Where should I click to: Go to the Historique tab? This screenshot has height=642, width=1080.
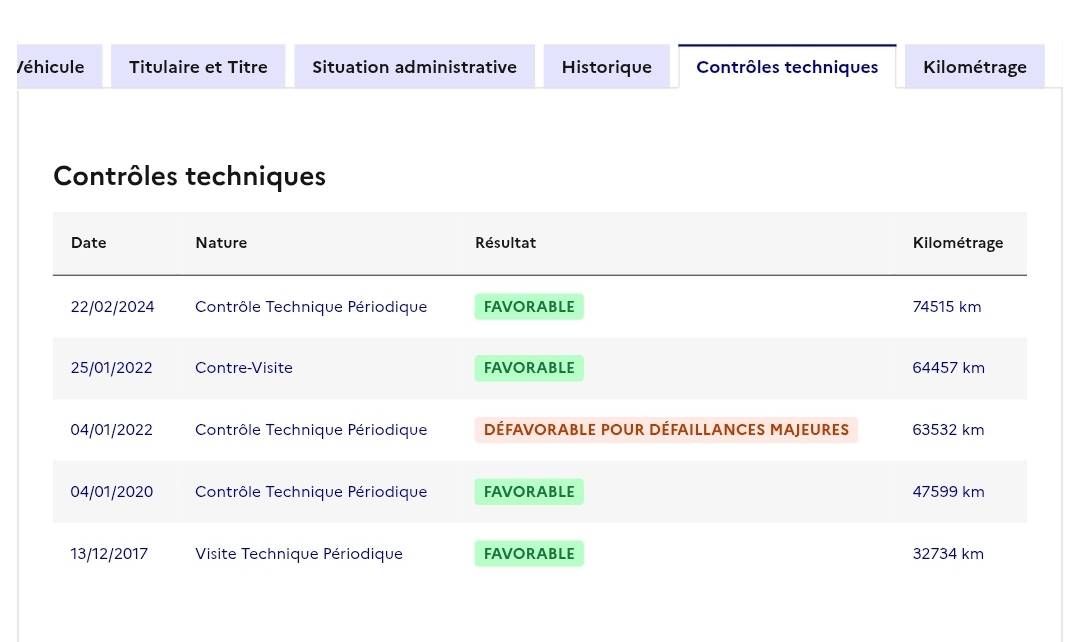pyautogui.click(x=606, y=67)
